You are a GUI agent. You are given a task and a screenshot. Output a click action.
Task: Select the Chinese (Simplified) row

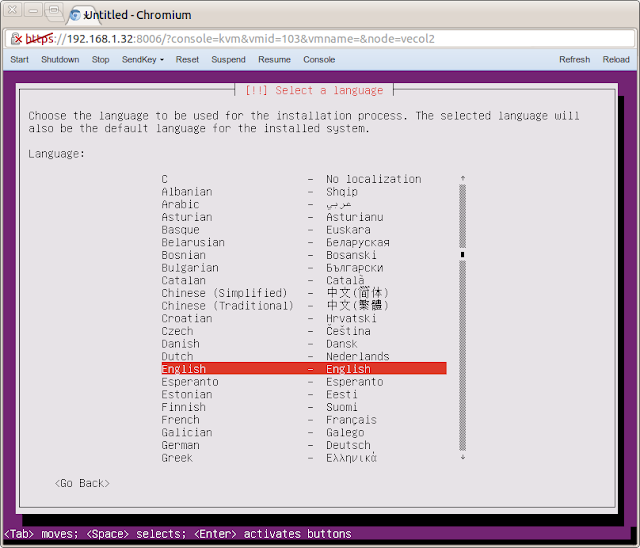304,293
